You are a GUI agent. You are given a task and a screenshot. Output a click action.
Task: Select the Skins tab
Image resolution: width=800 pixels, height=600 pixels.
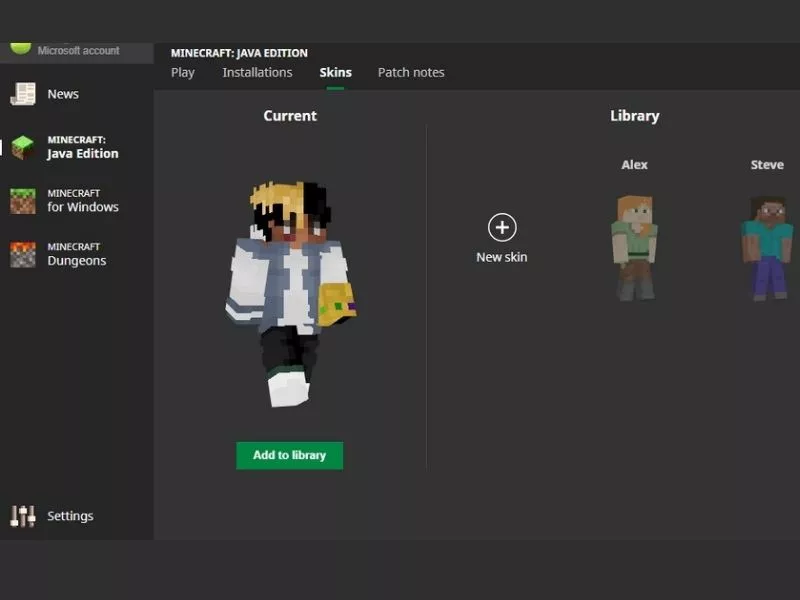pos(335,72)
